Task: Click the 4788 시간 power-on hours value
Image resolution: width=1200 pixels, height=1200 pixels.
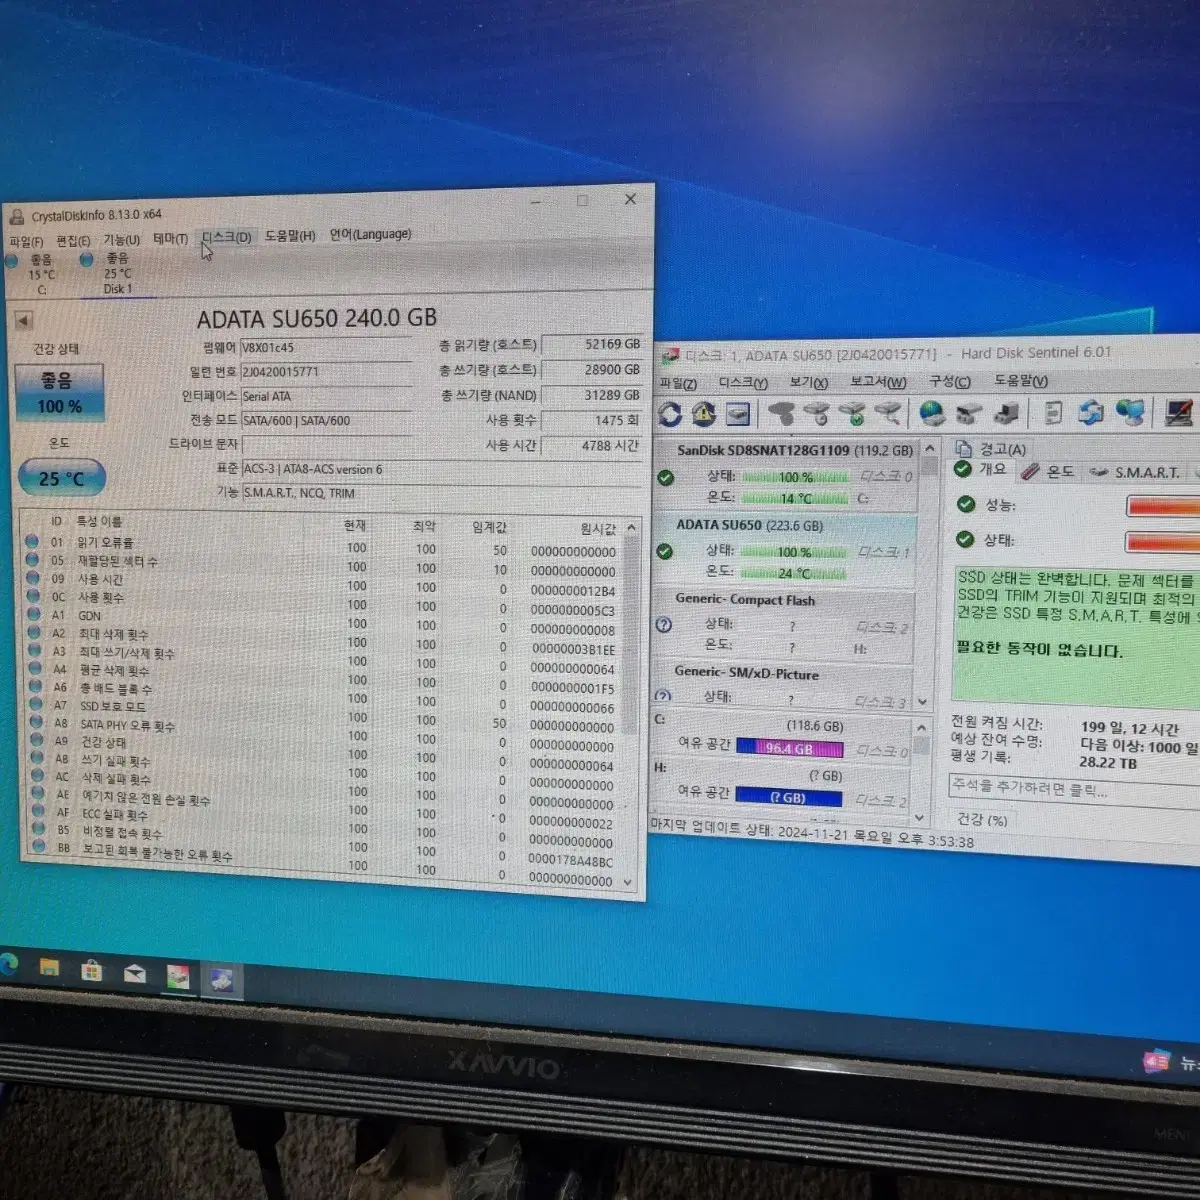Action: [x=592, y=446]
